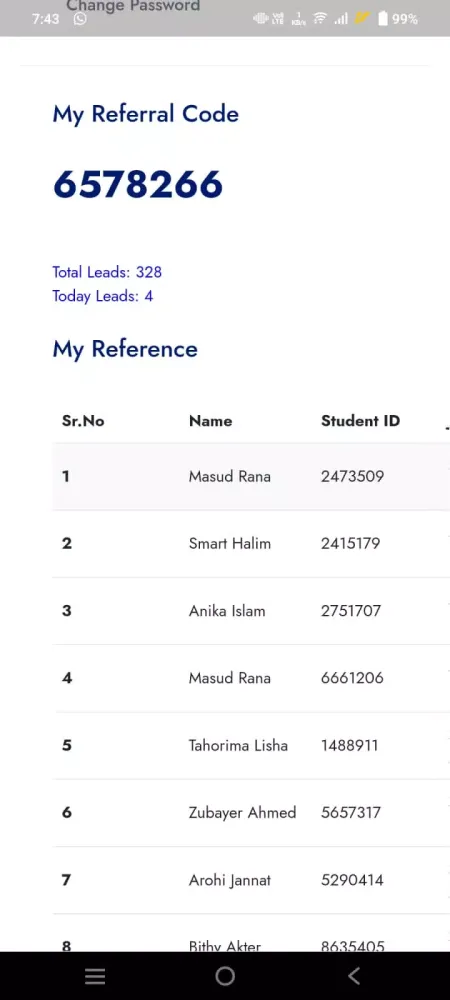The width and height of the screenshot is (450, 1000).
Task: Select the Anika Islam row
Action: [251, 611]
